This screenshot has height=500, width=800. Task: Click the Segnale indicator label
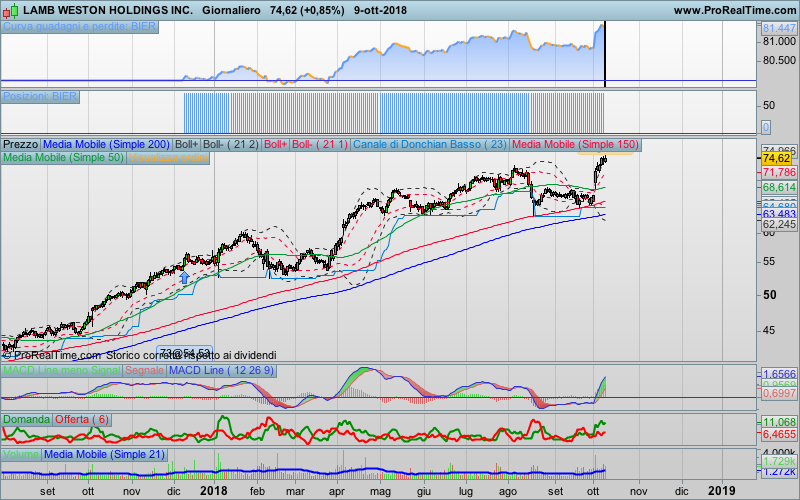coord(144,370)
